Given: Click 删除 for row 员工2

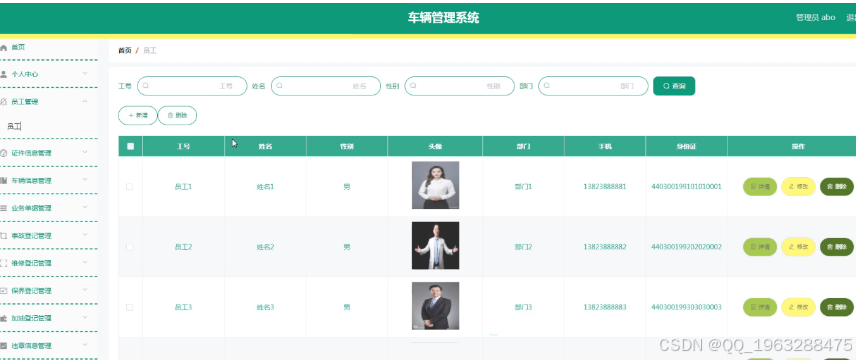Looking at the screenshot, I should click(836, 247).
